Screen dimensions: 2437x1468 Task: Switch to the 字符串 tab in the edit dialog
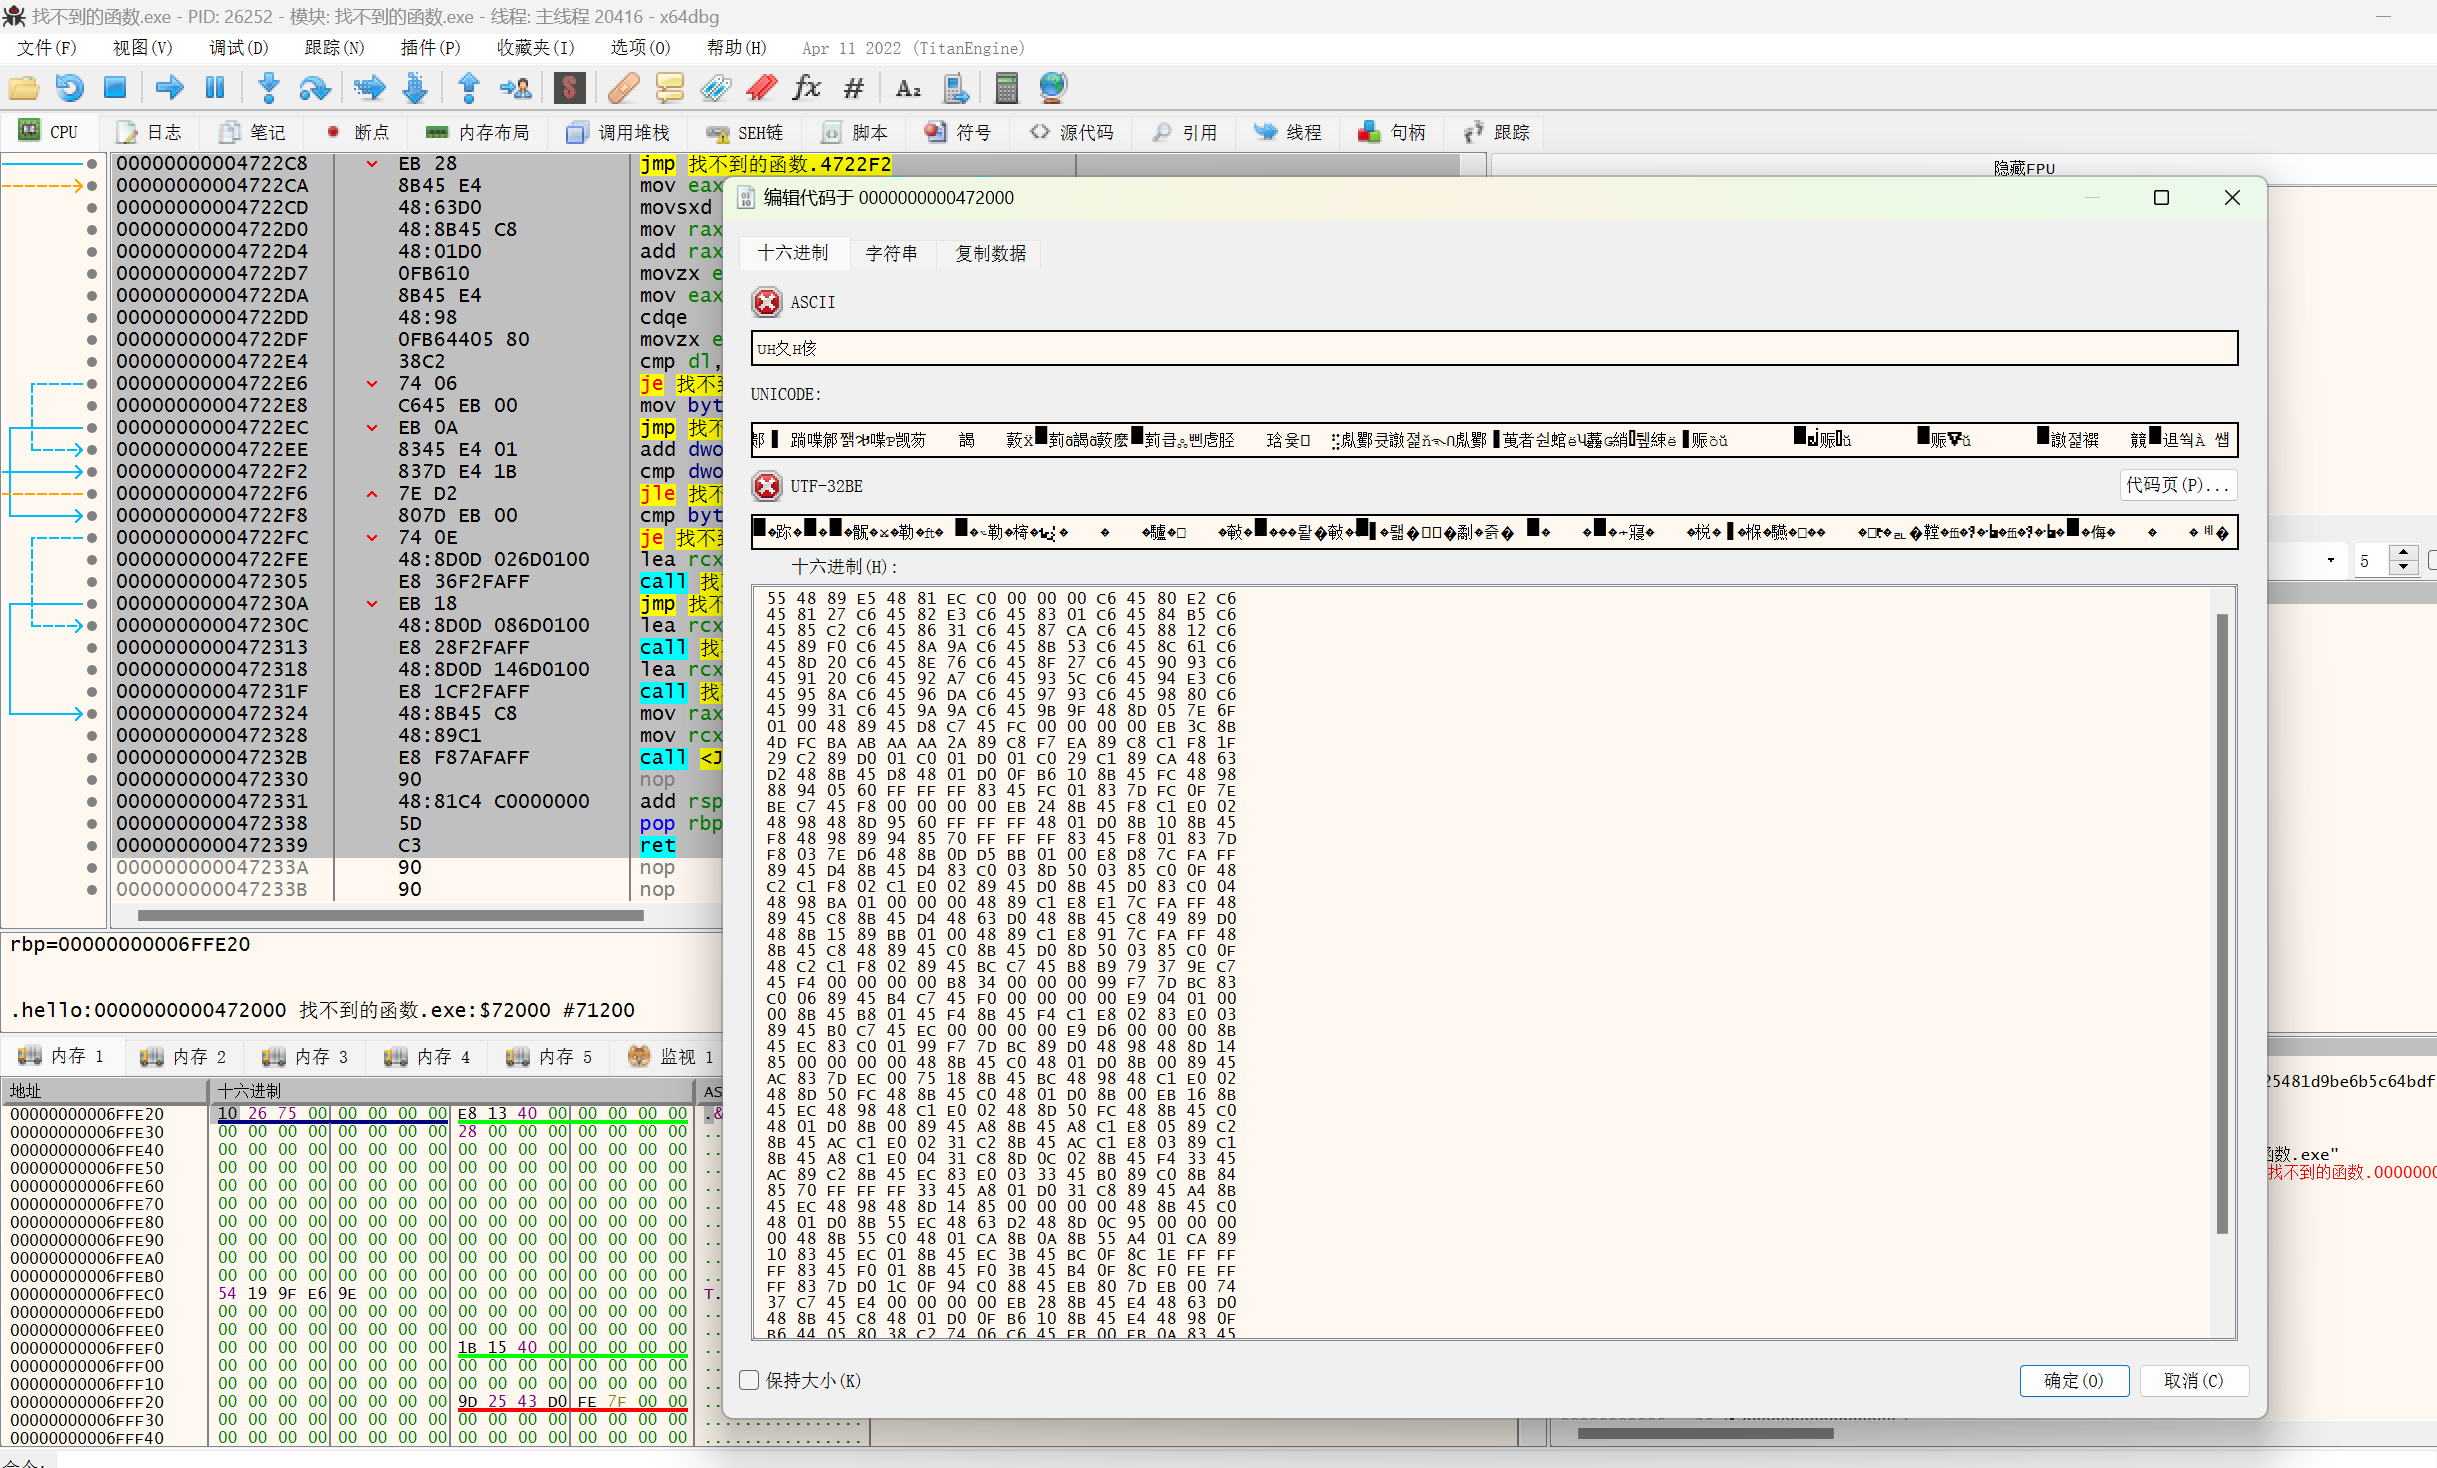click(892, 253)
